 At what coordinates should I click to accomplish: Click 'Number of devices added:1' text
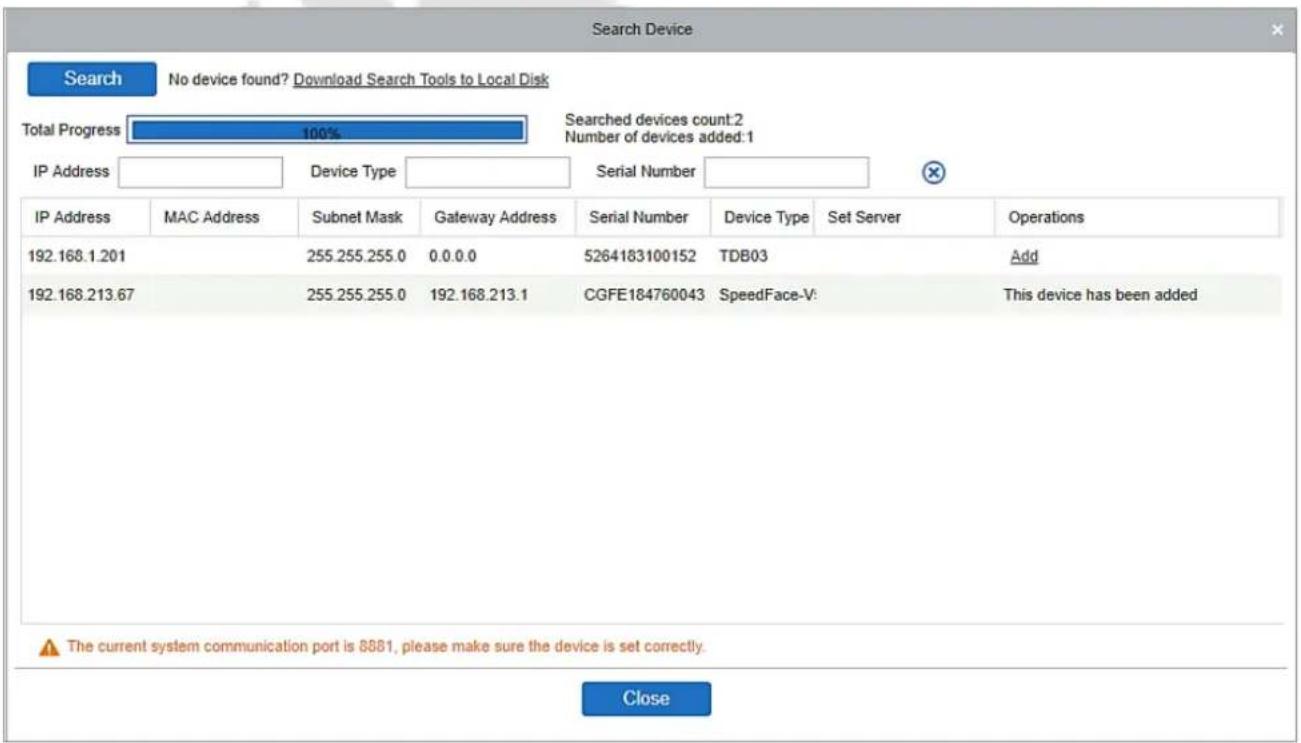pos(659,136)
